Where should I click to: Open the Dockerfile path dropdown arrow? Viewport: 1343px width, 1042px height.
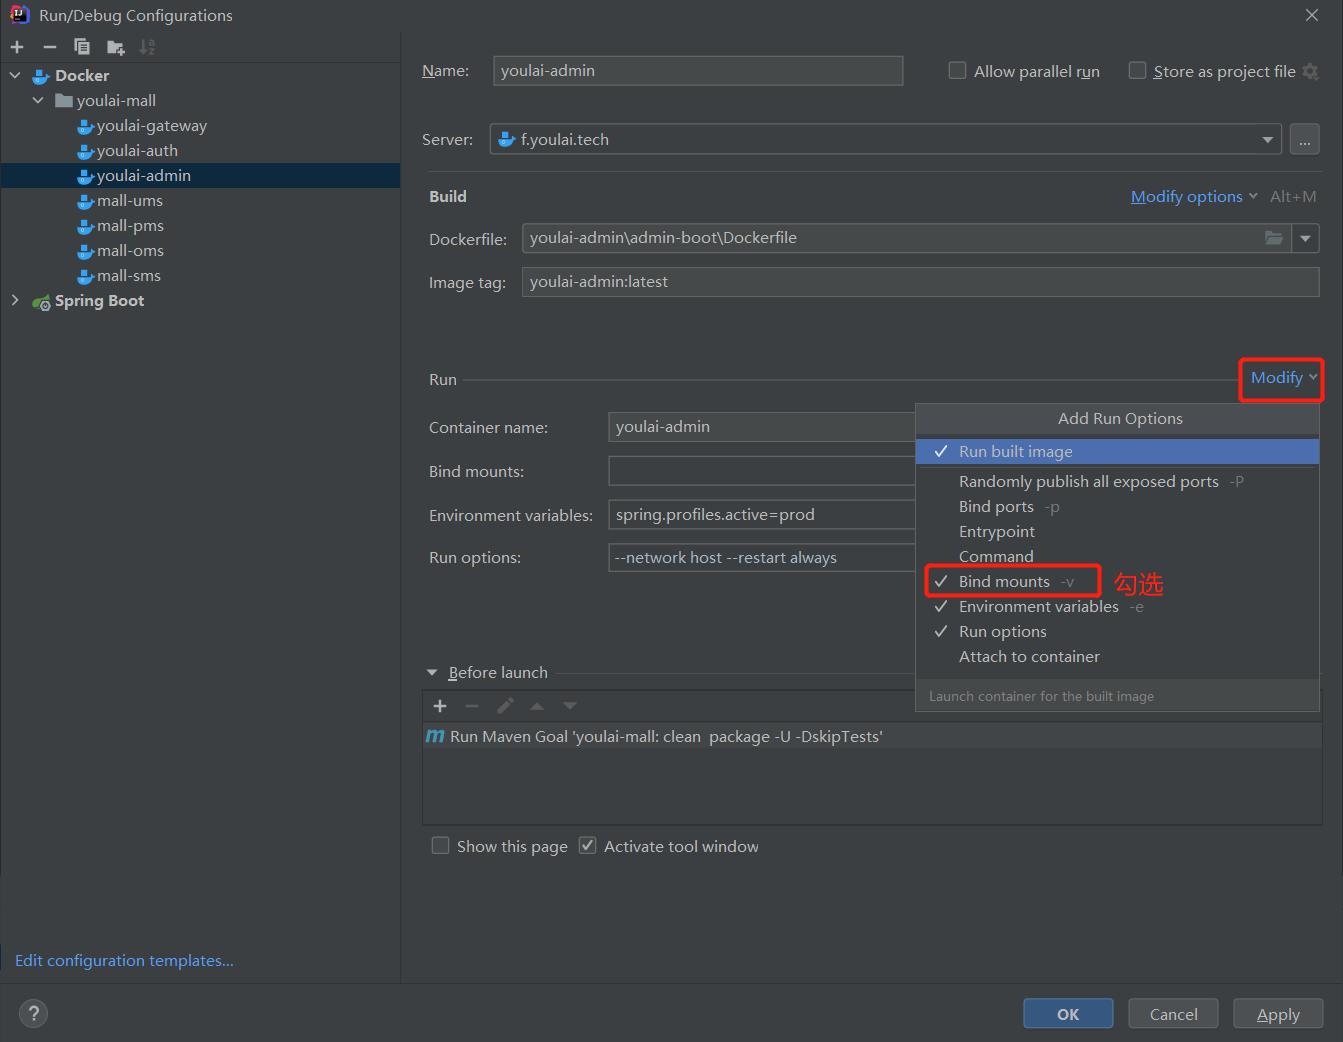point(1305,238)
